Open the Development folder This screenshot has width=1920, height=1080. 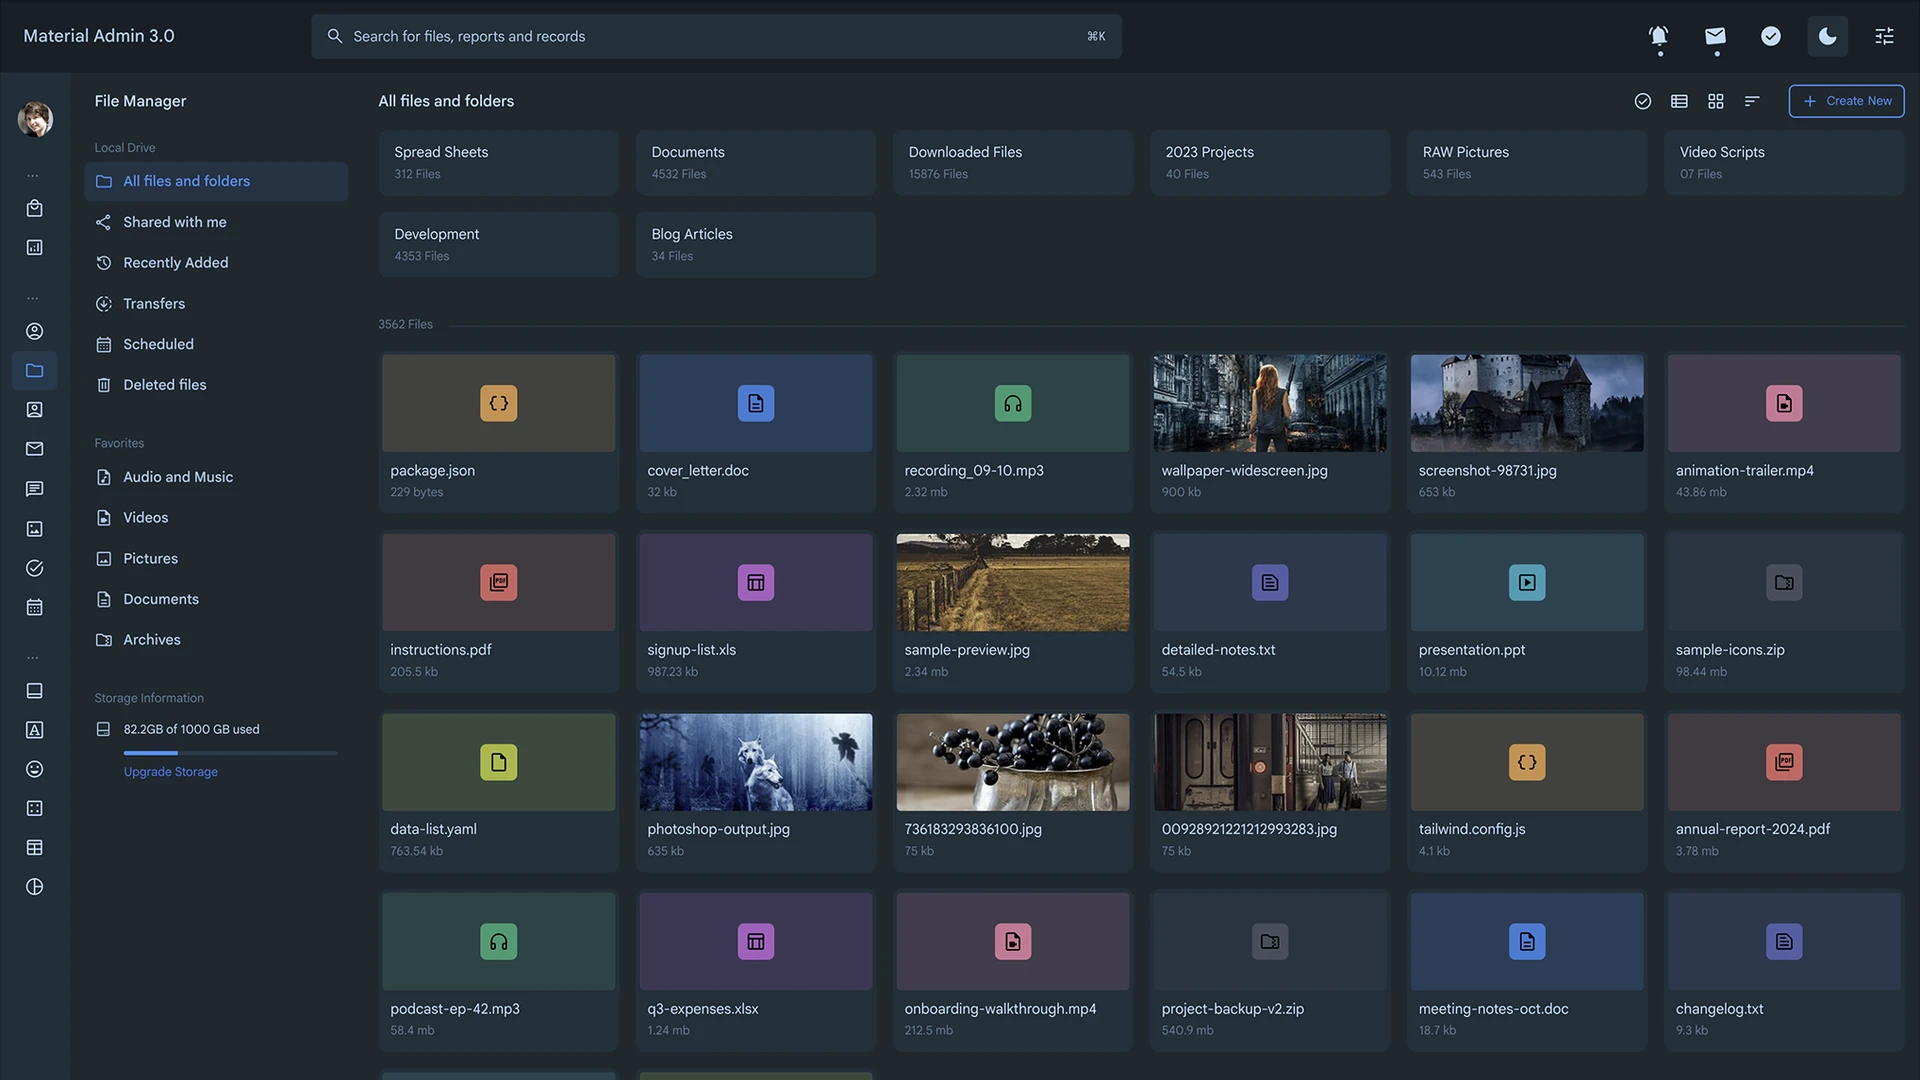[498, 244]
